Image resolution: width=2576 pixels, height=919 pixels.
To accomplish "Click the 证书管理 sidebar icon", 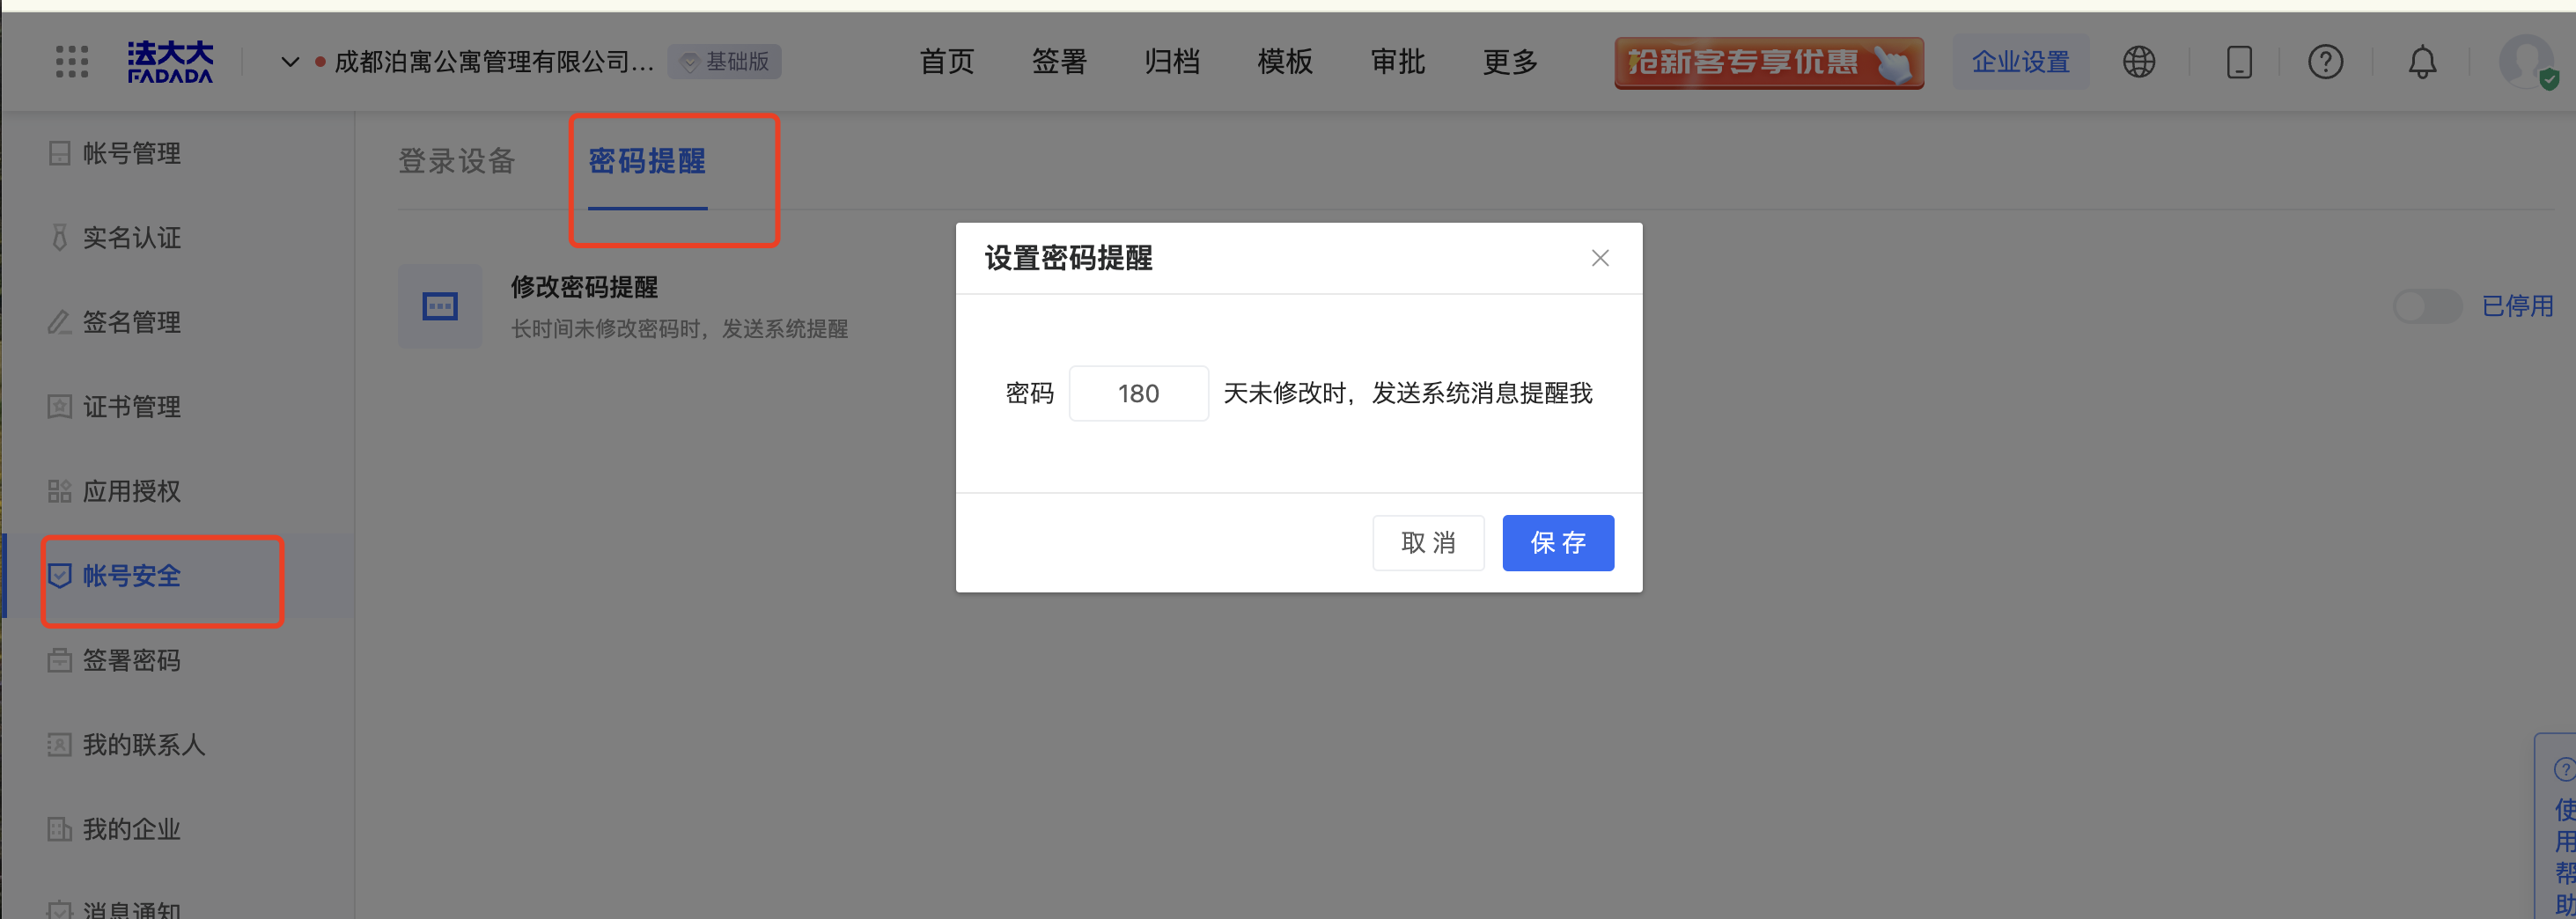I will pyautogui.click(x=60, y=407).
